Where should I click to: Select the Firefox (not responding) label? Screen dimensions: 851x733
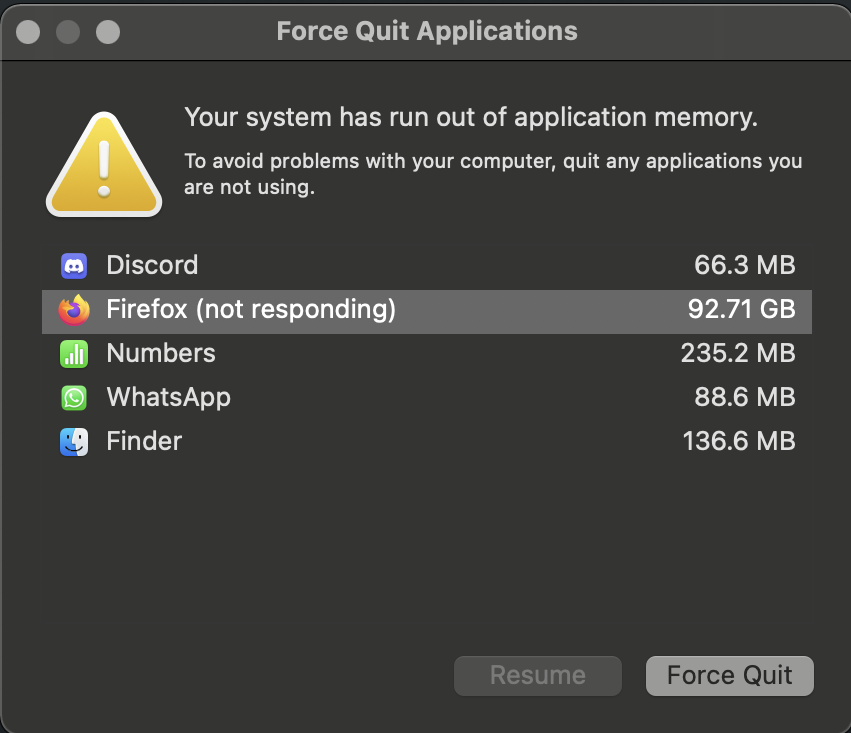pyautogui.click(x=251, y=310)
